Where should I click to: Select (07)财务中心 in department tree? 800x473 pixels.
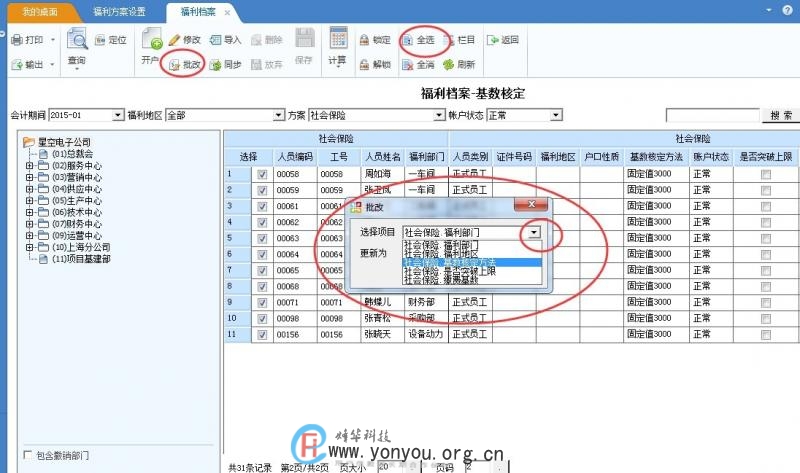click(77, 224)
